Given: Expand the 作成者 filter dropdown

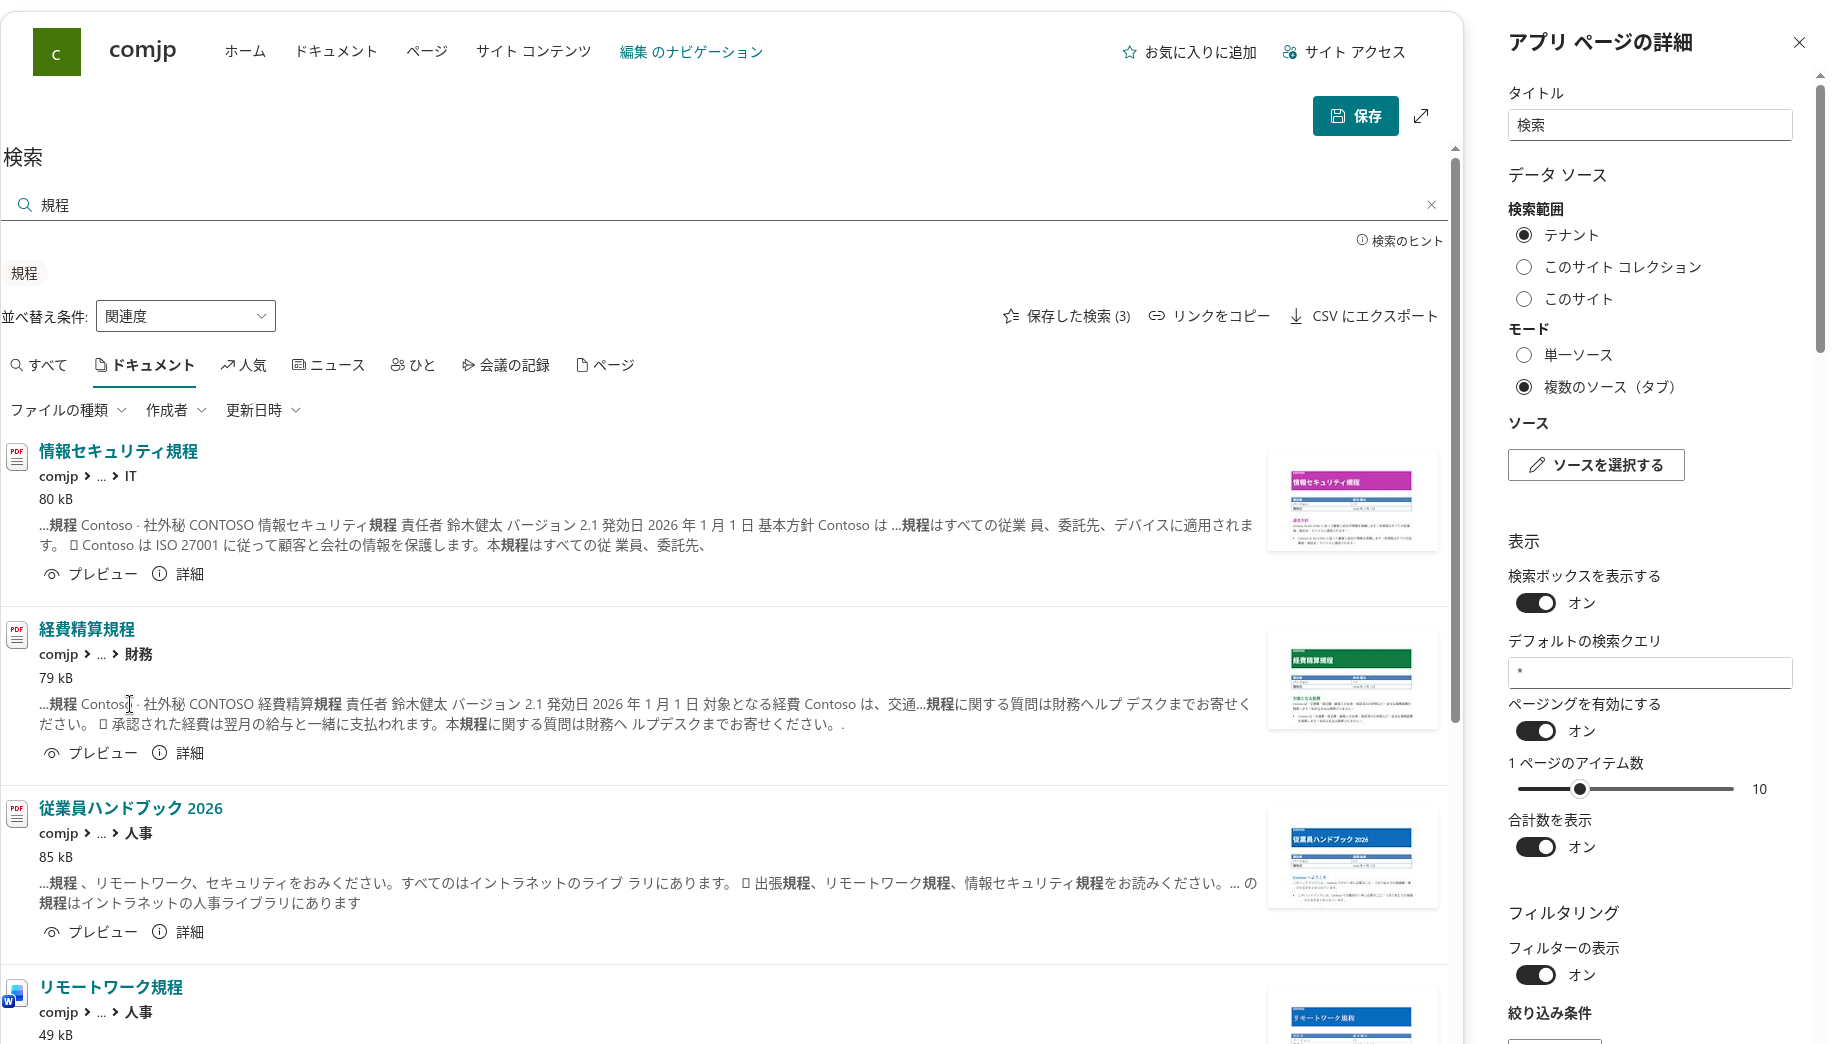Looking at the screenshot, I should click(x=176, y=410).
